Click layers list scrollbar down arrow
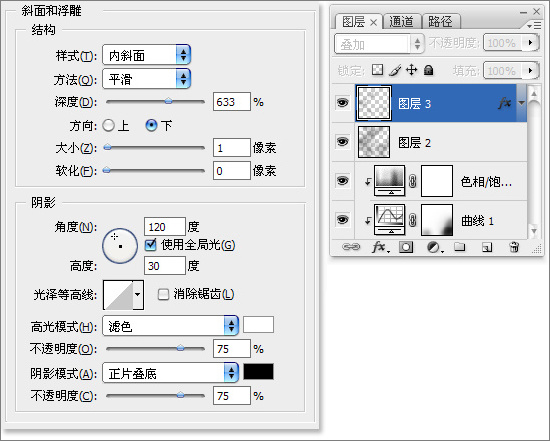The image size is (550, 441). [x=534, y=231]
